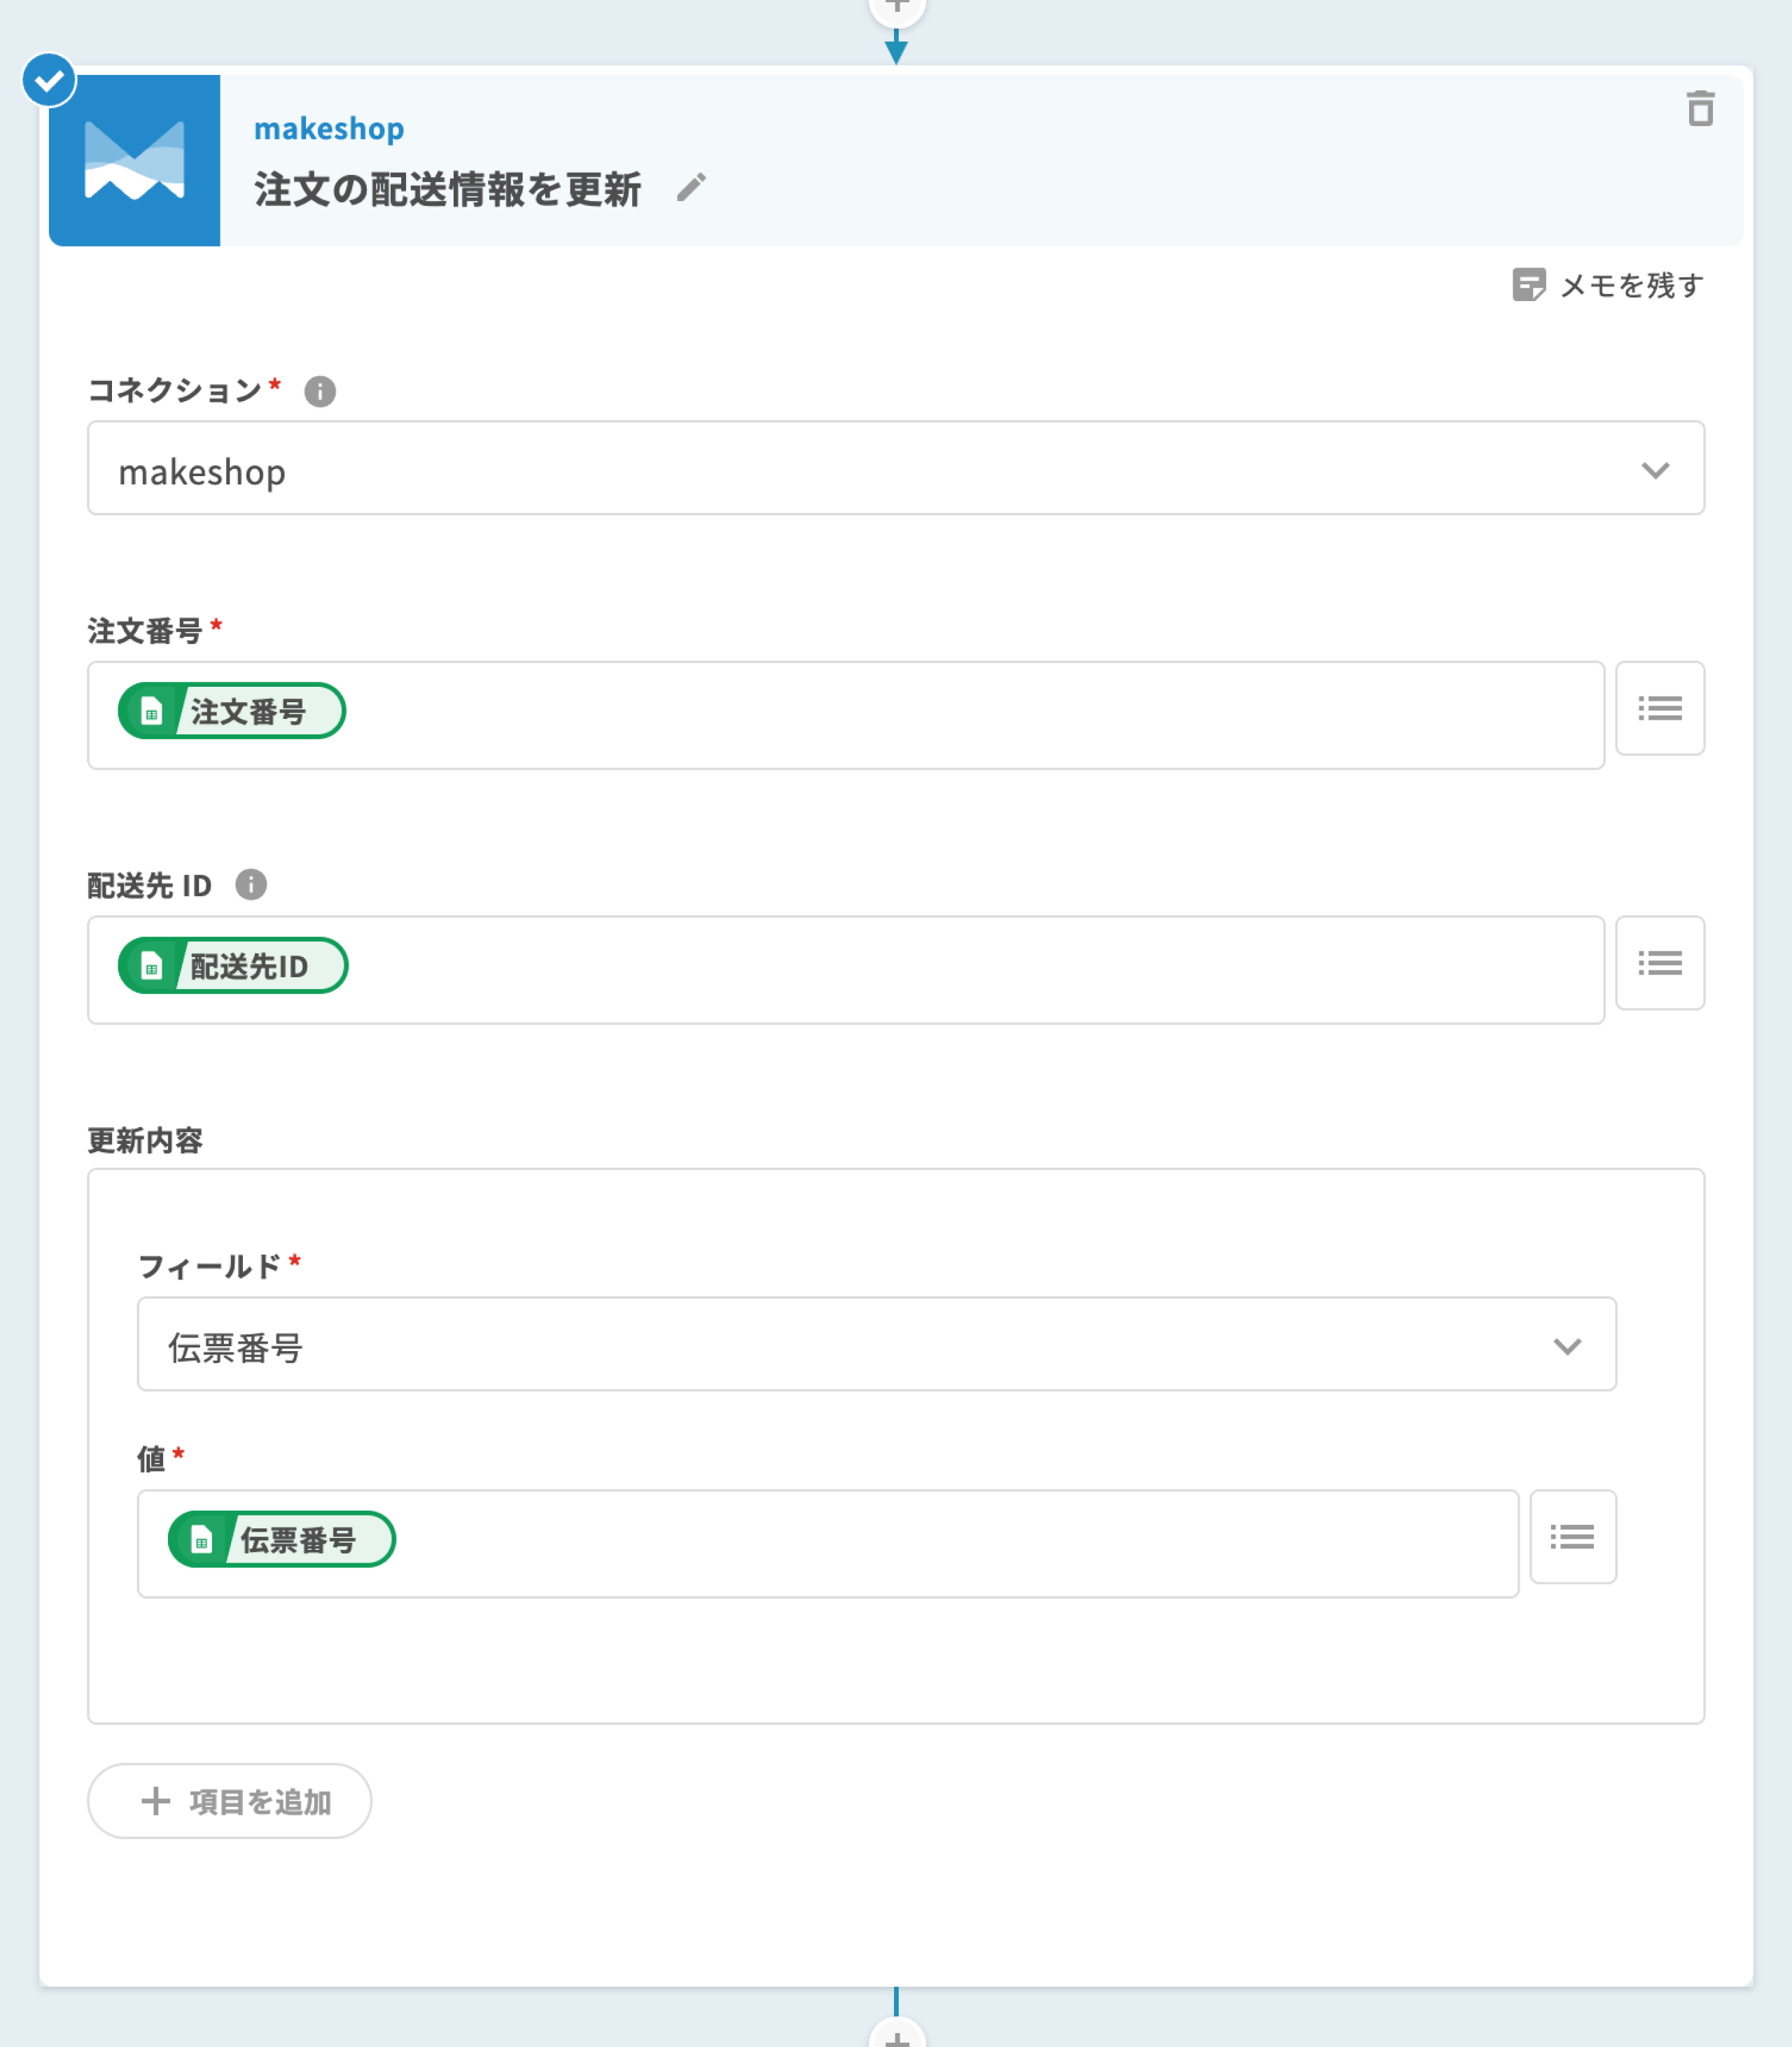
Task: Click the plus add-step button at bottom
Action: 896,2036
